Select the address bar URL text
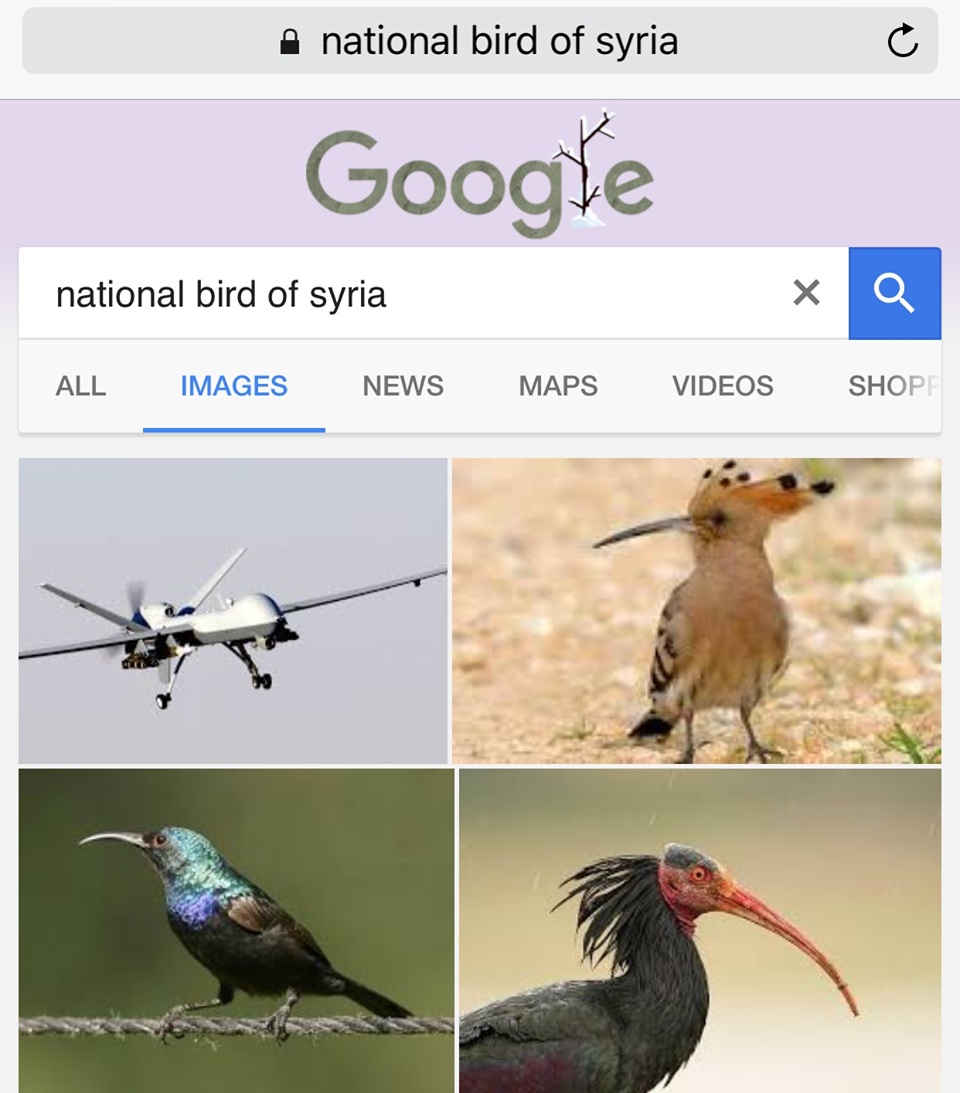 pyautogui.click(x=499, y=40)
